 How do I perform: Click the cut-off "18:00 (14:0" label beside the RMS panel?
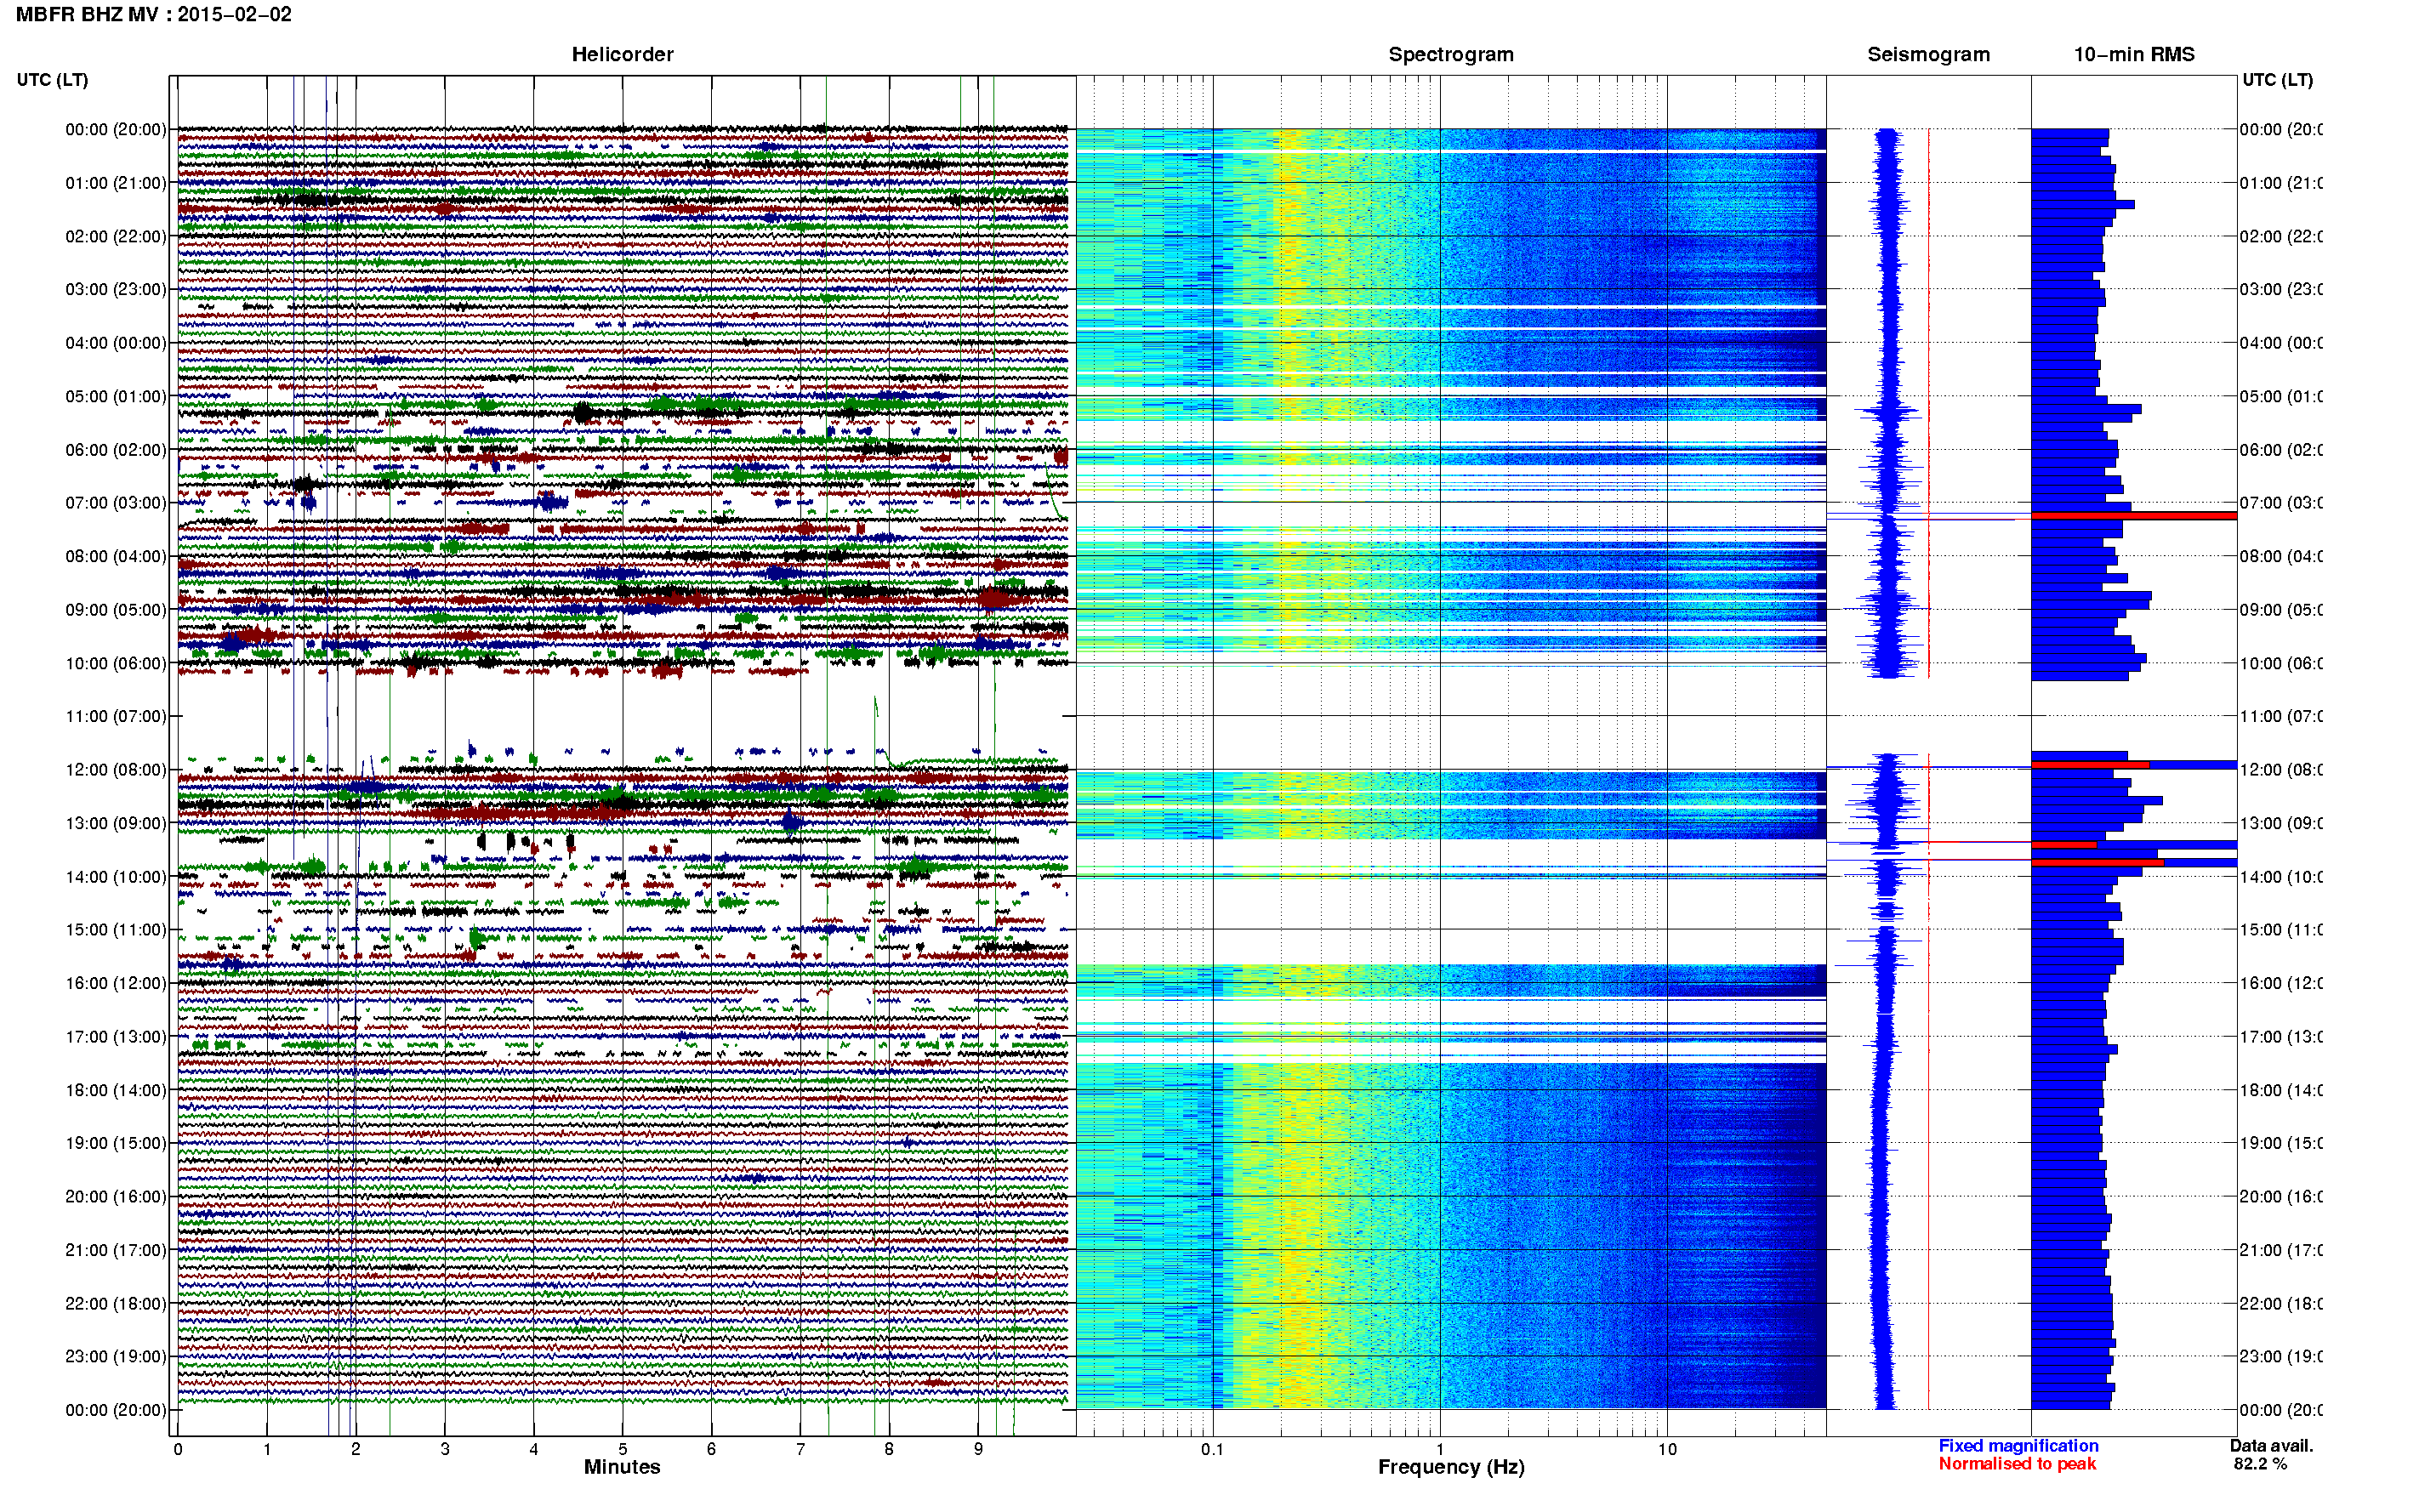[2281, 1091]
